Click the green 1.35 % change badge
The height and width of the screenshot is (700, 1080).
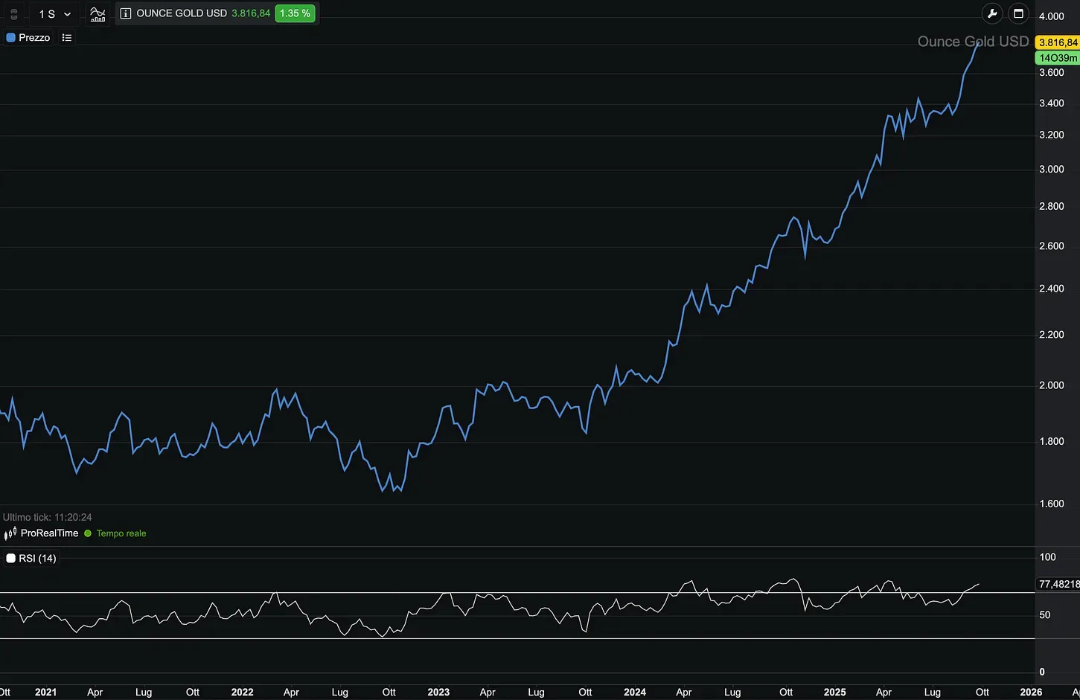click(x=295, y=13)
